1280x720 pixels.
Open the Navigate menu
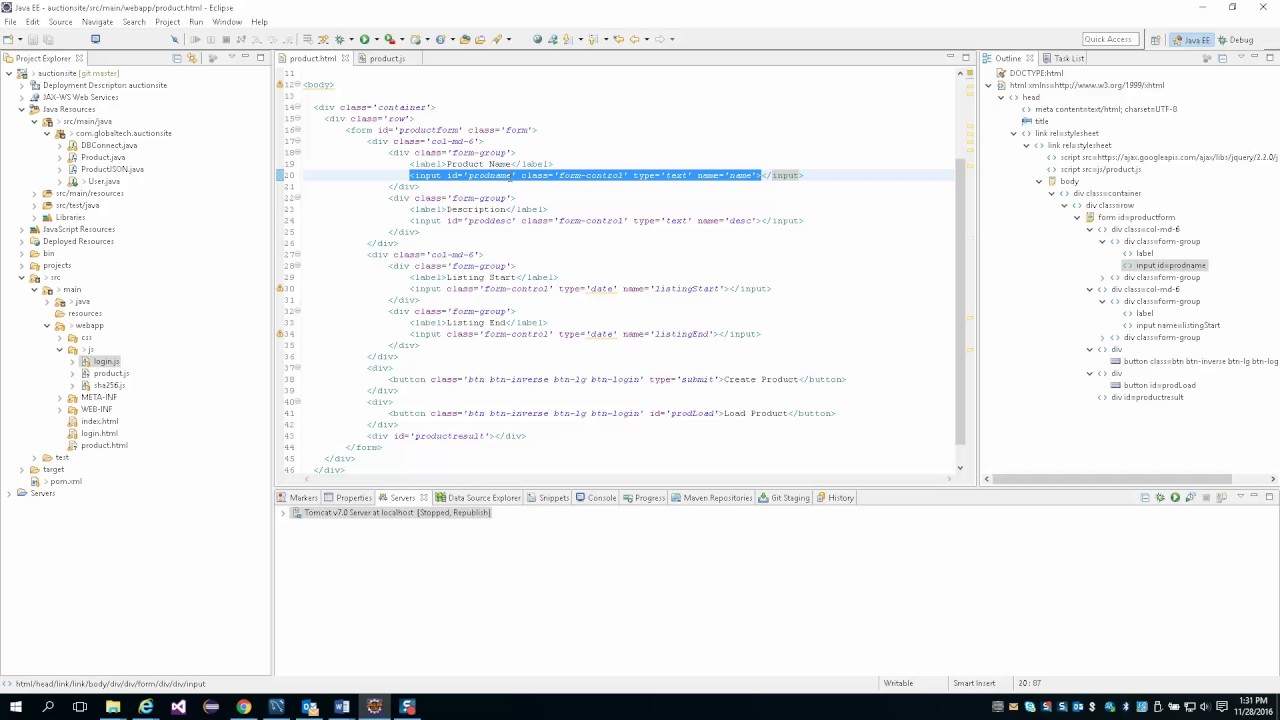97,21
